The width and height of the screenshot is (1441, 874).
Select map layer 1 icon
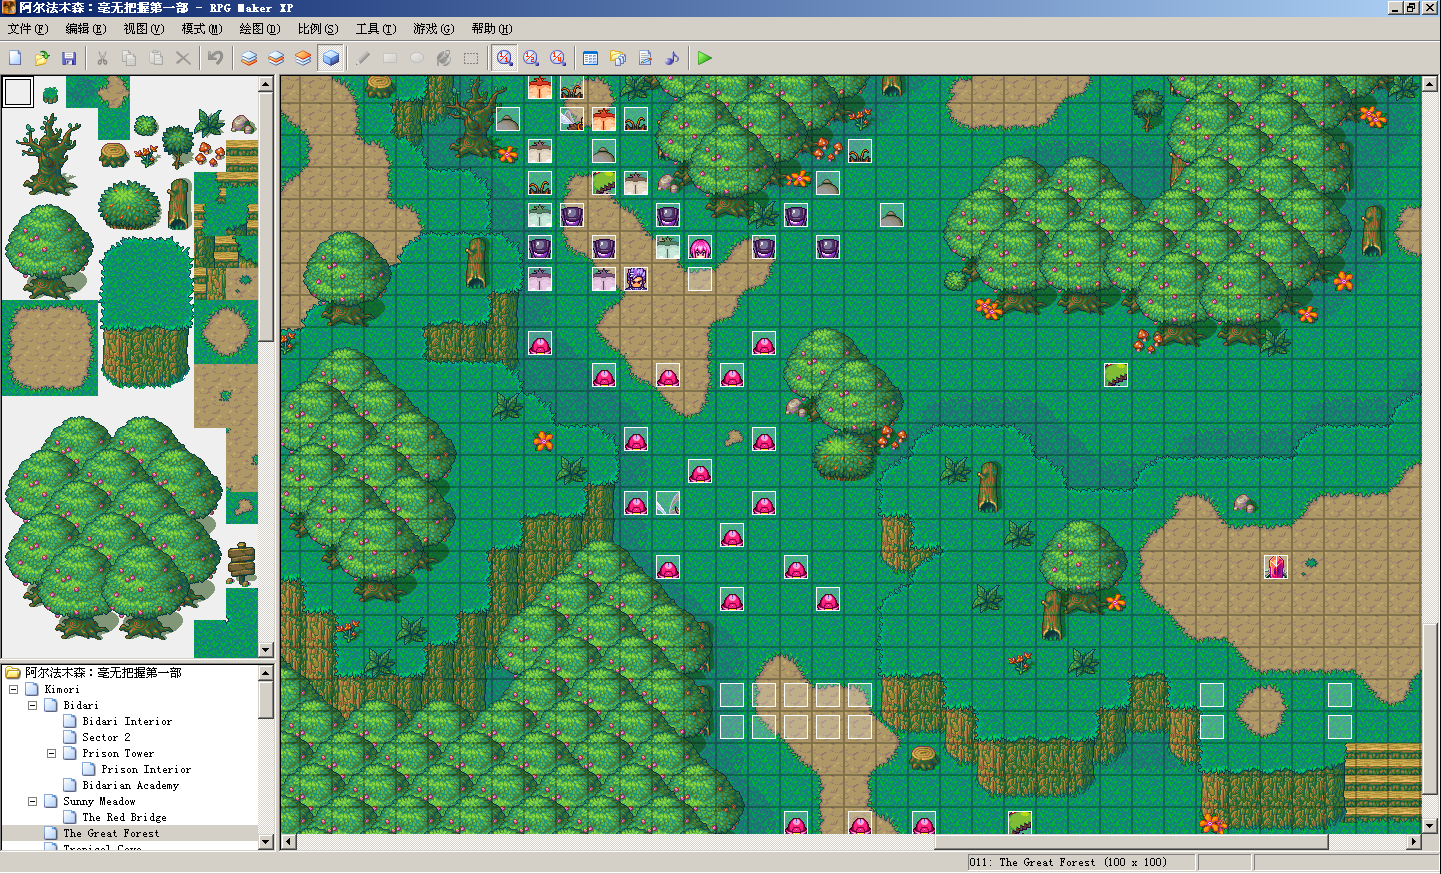pos(249,58)
